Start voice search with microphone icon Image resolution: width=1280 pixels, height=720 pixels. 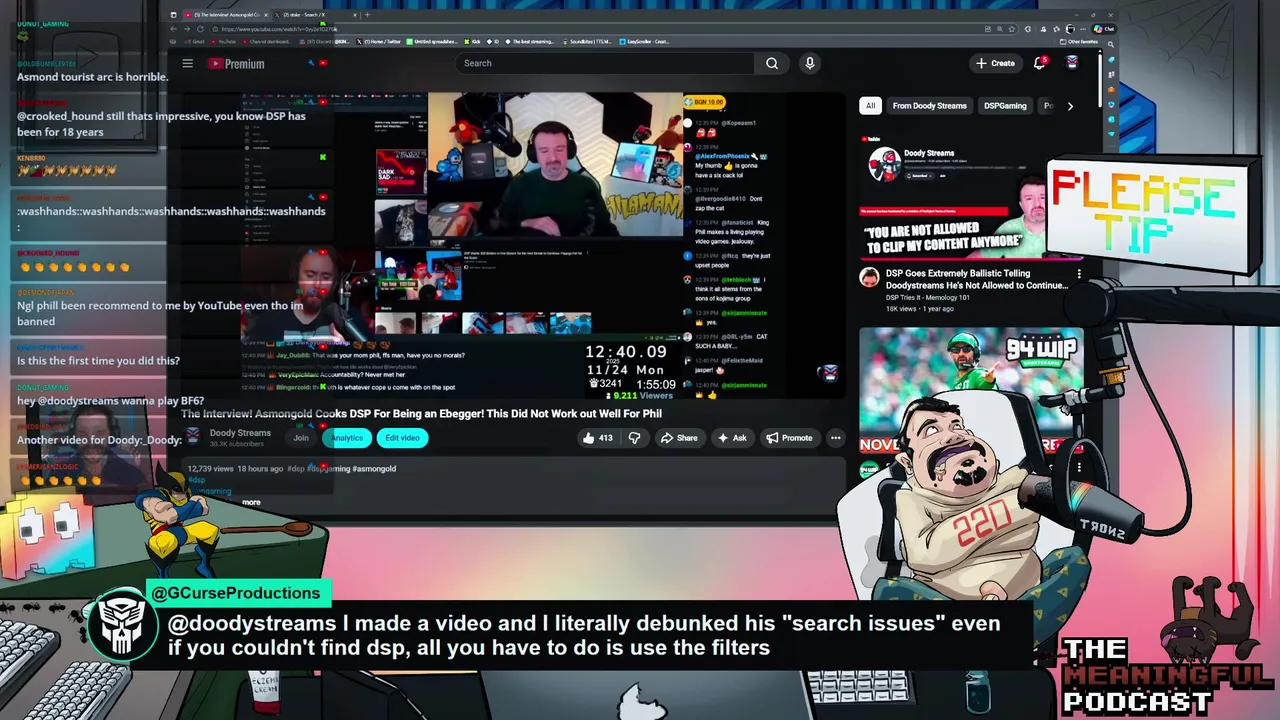coord(810,63)
